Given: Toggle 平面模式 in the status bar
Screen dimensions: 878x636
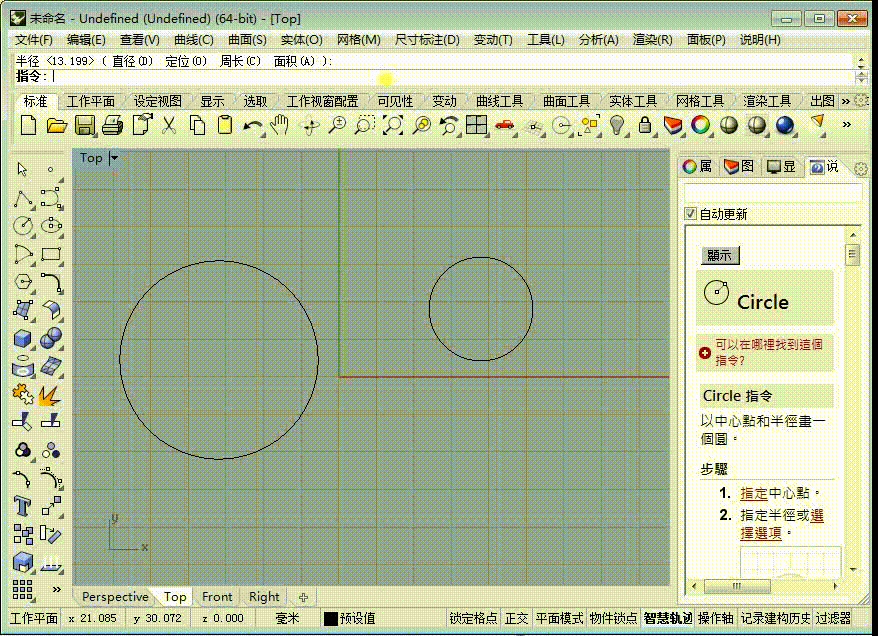Looking at the screenshot, I should (559, 618).
